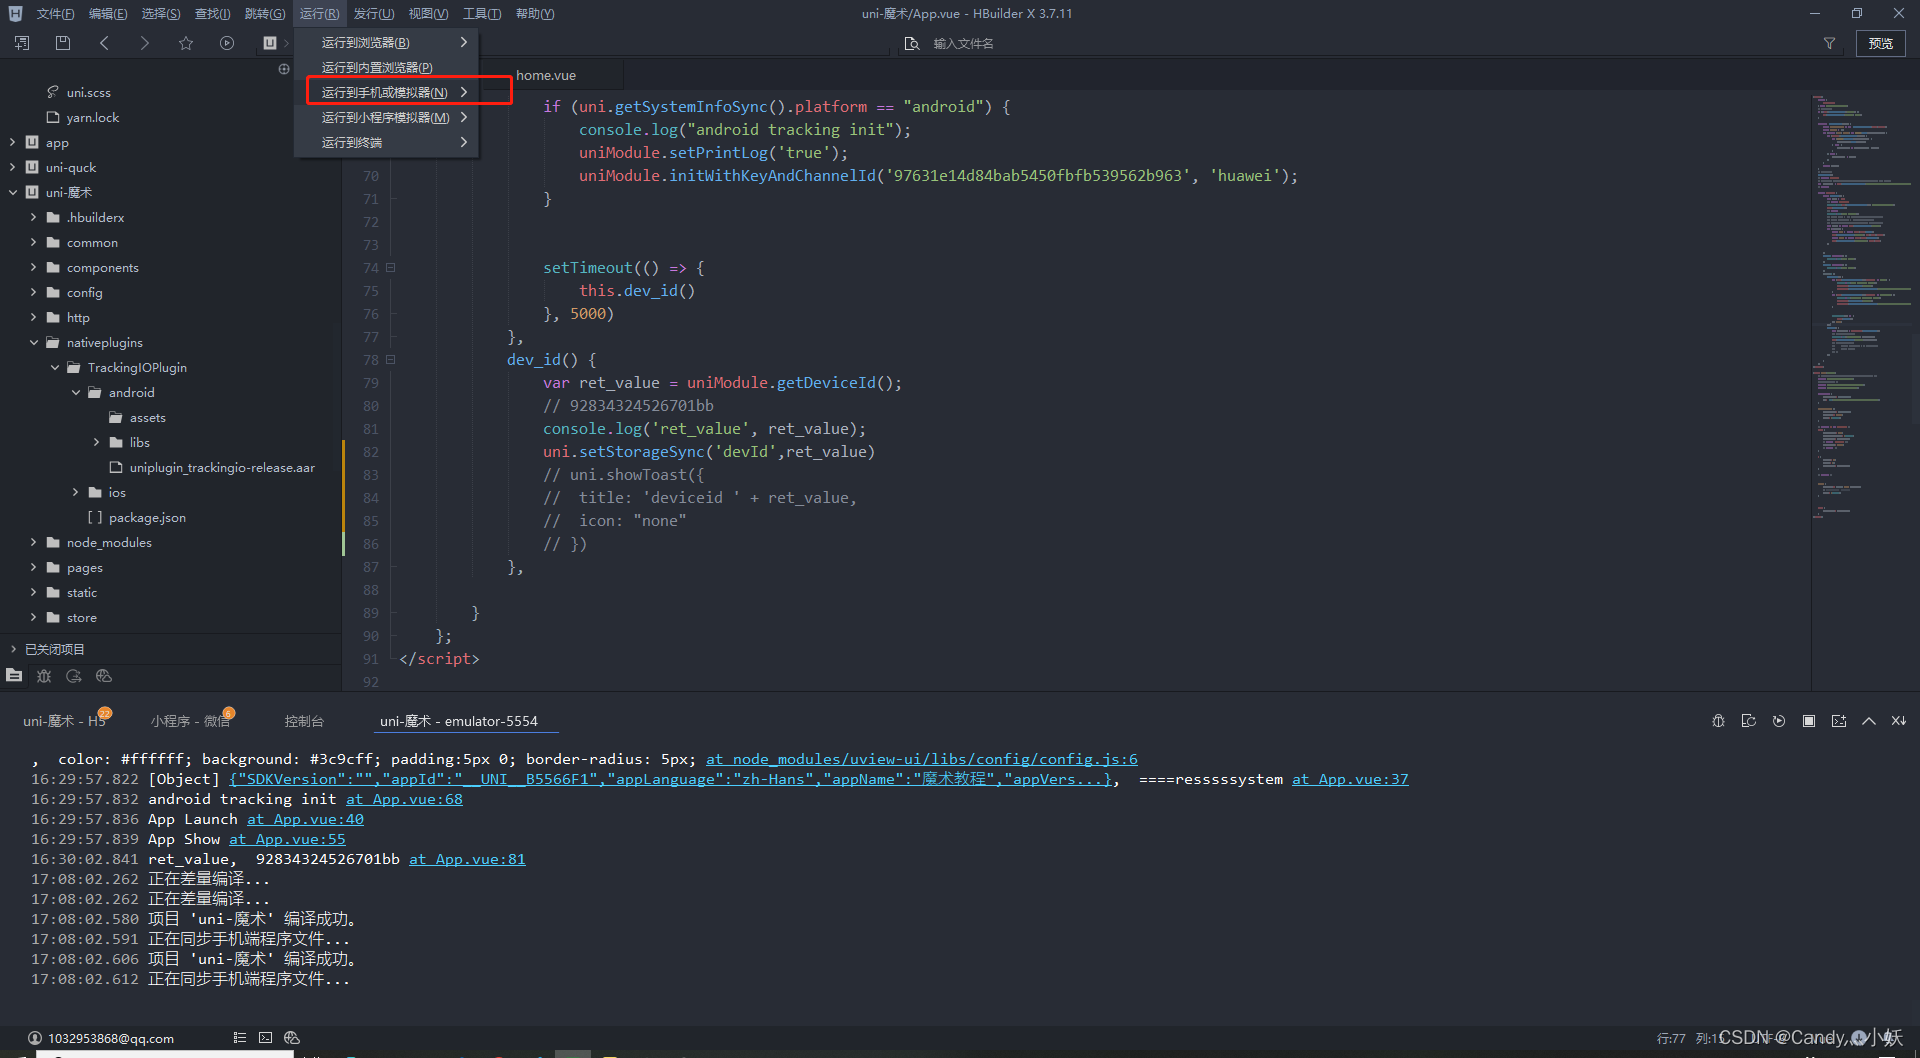Expand the node_modules folder
The height and width of the screenshot is (1058, 1920).
(x=33, y=542)
